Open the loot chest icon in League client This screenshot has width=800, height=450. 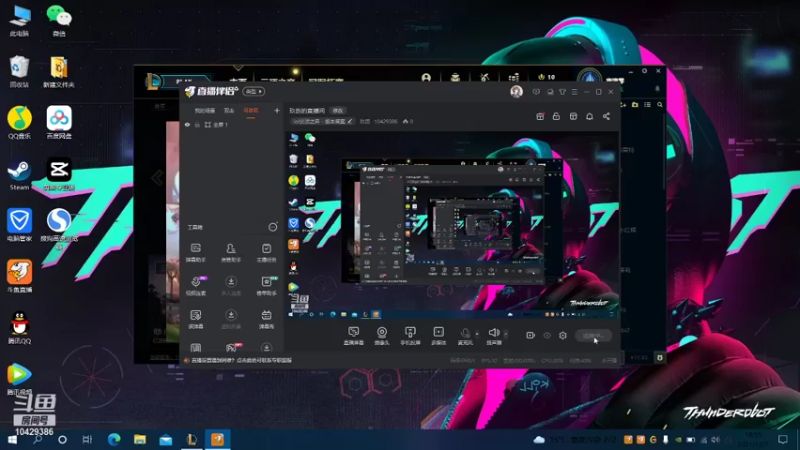point(455,78)
